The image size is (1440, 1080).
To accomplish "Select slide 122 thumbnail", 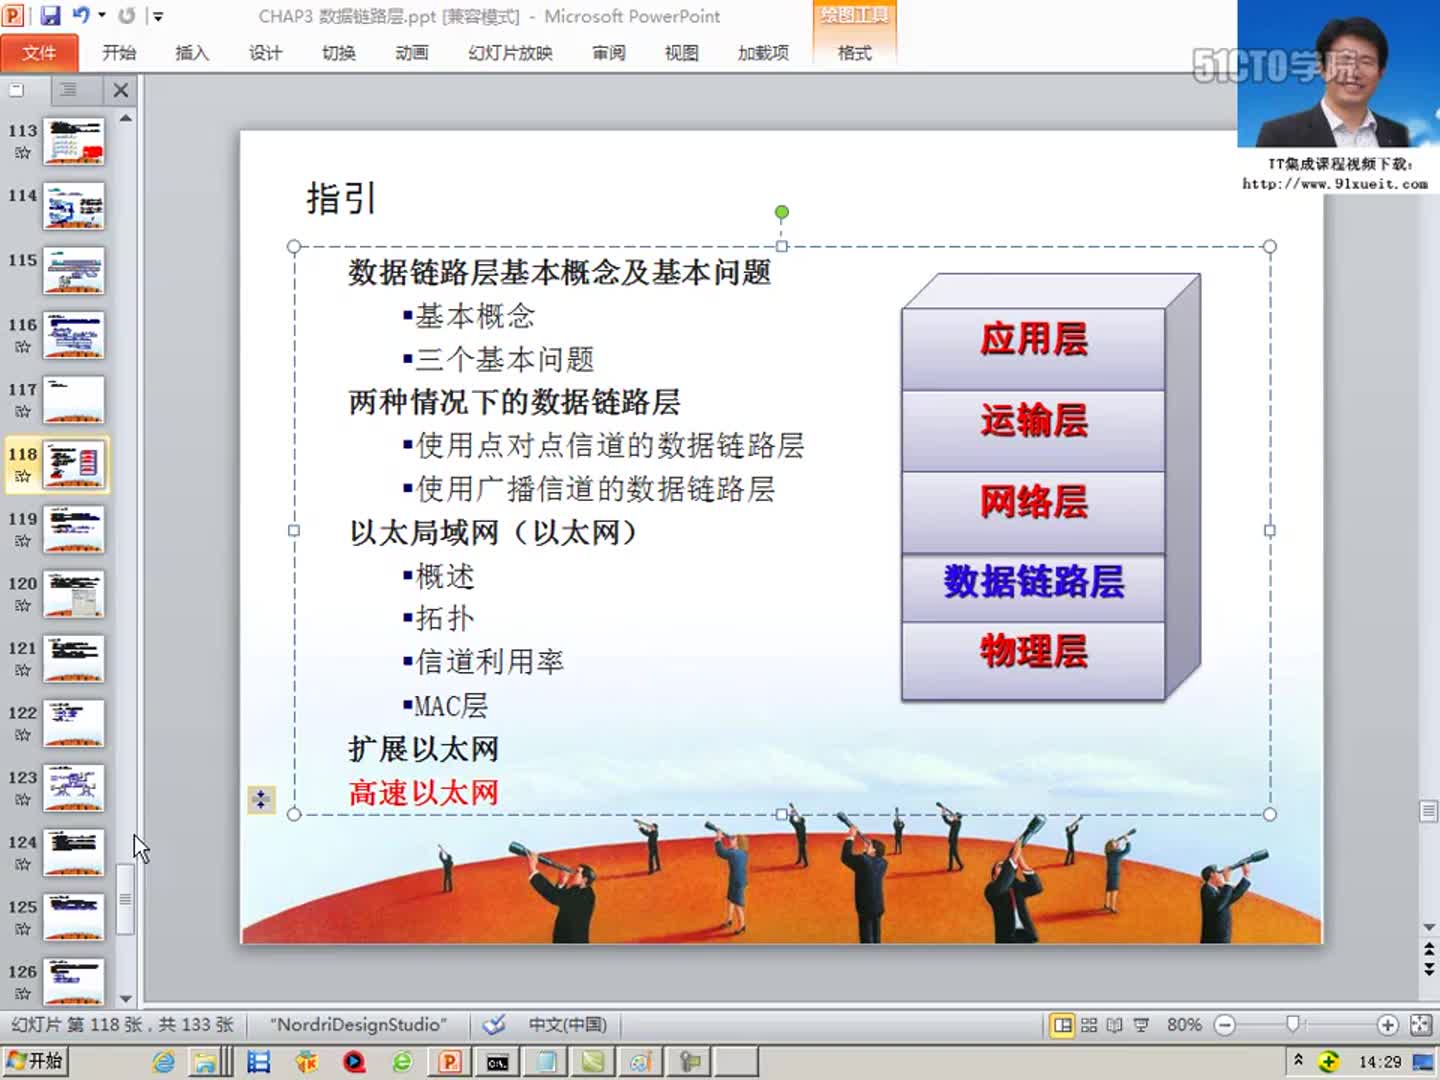I will coord(74,723).
